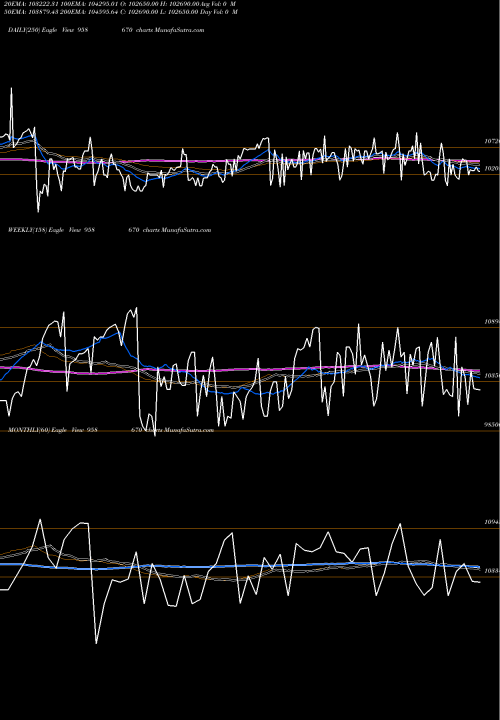Click the 'MONTHLY(60) Eagle View' chart title
500x720 pixels.
(x=44, y=430)
